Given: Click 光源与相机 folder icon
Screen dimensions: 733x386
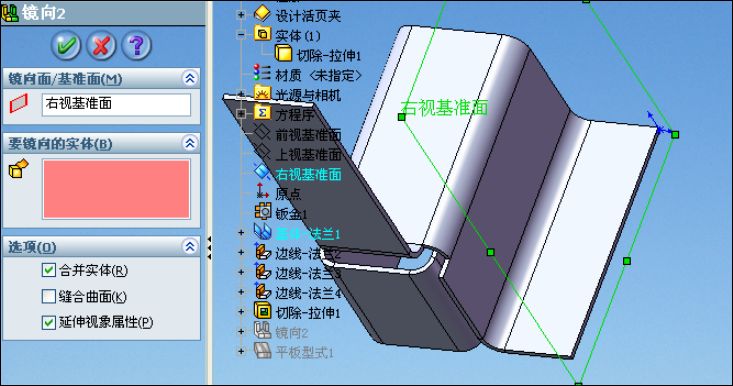Looking at the screenshot, I should tap(262, 93).
